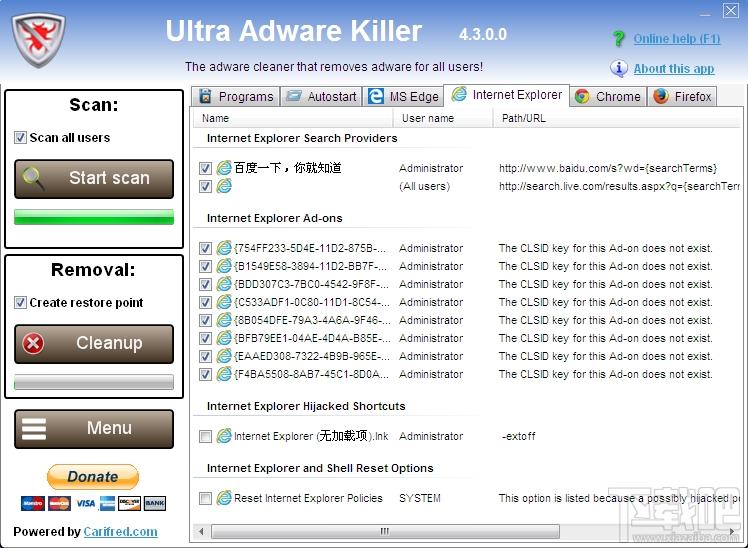
Task: Click IE icon of {BDD307C3 add-on
Action: pyautogui.click(x=224, y=284)
